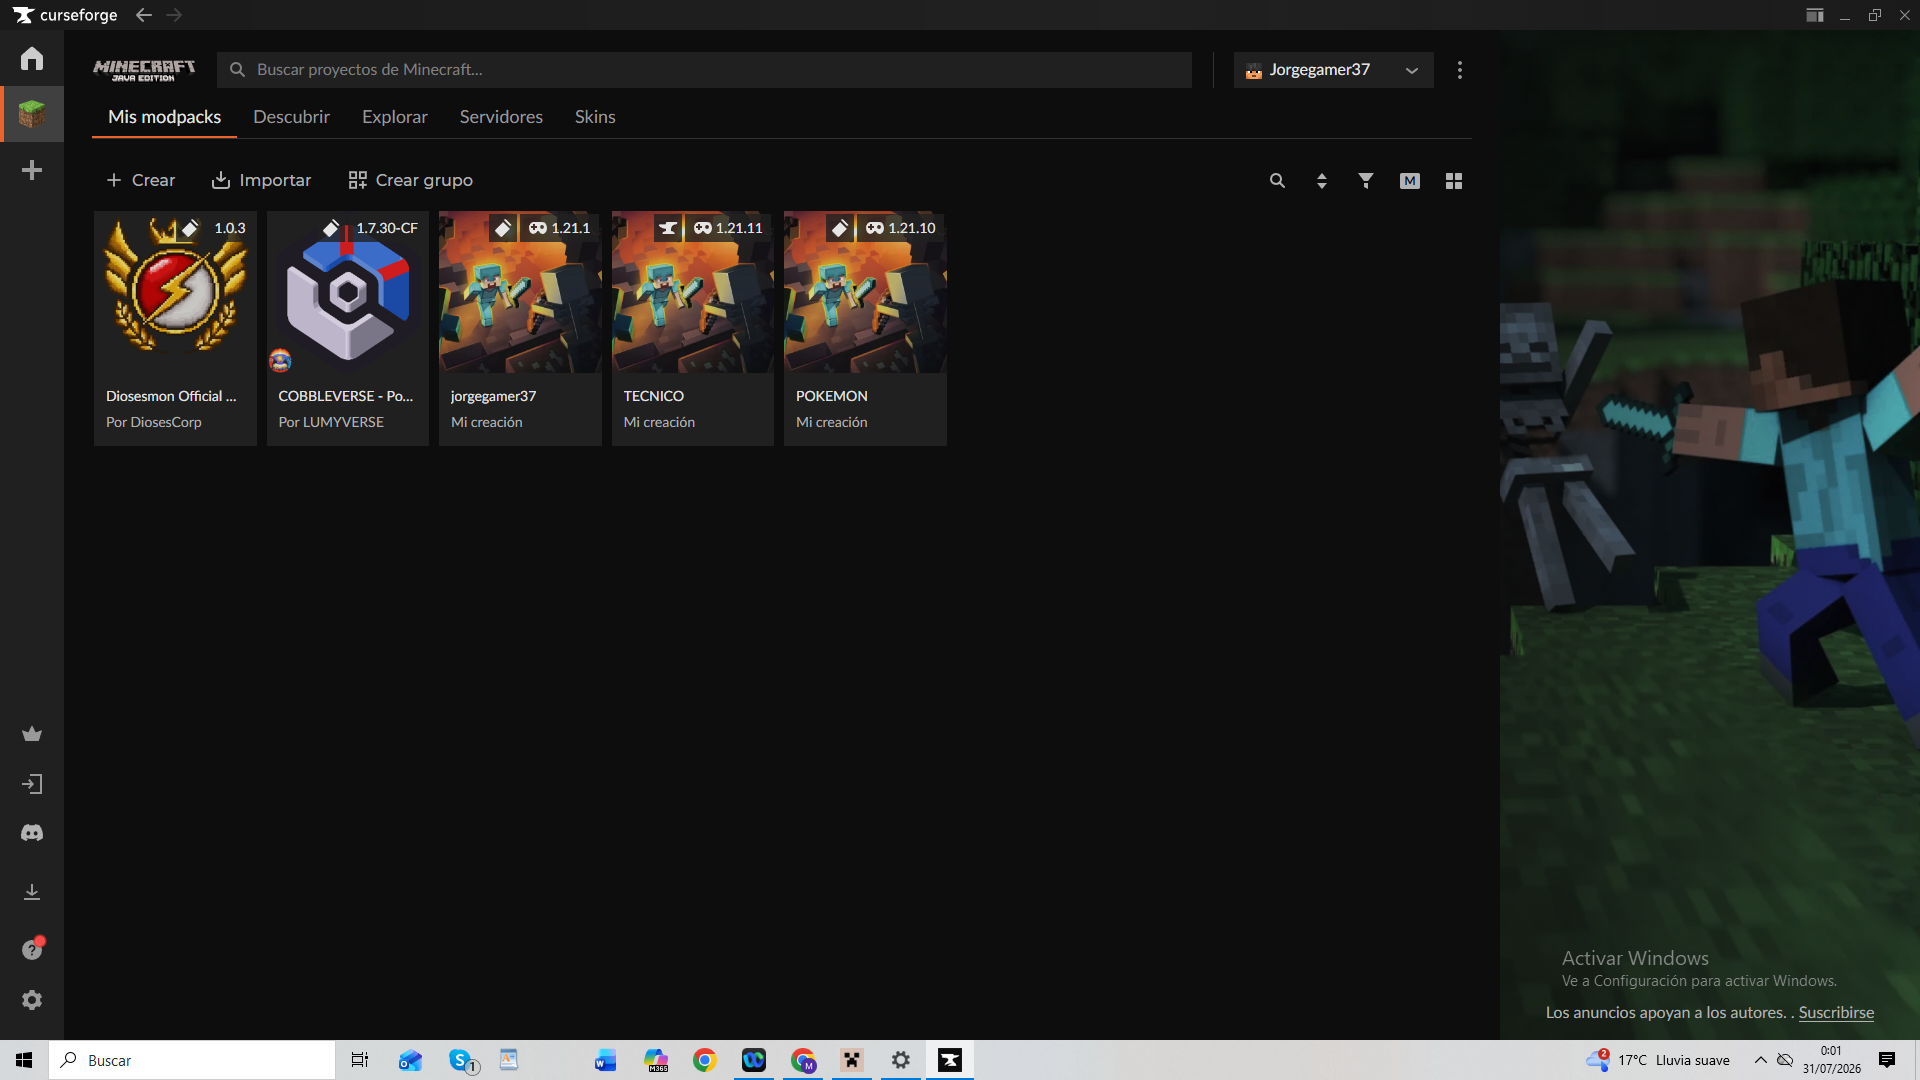Image resolution: width=1920 pixels, height=1080 pixels.
Task: Open the downloads icon in sidebar
Action: click(x=32, y=891)
